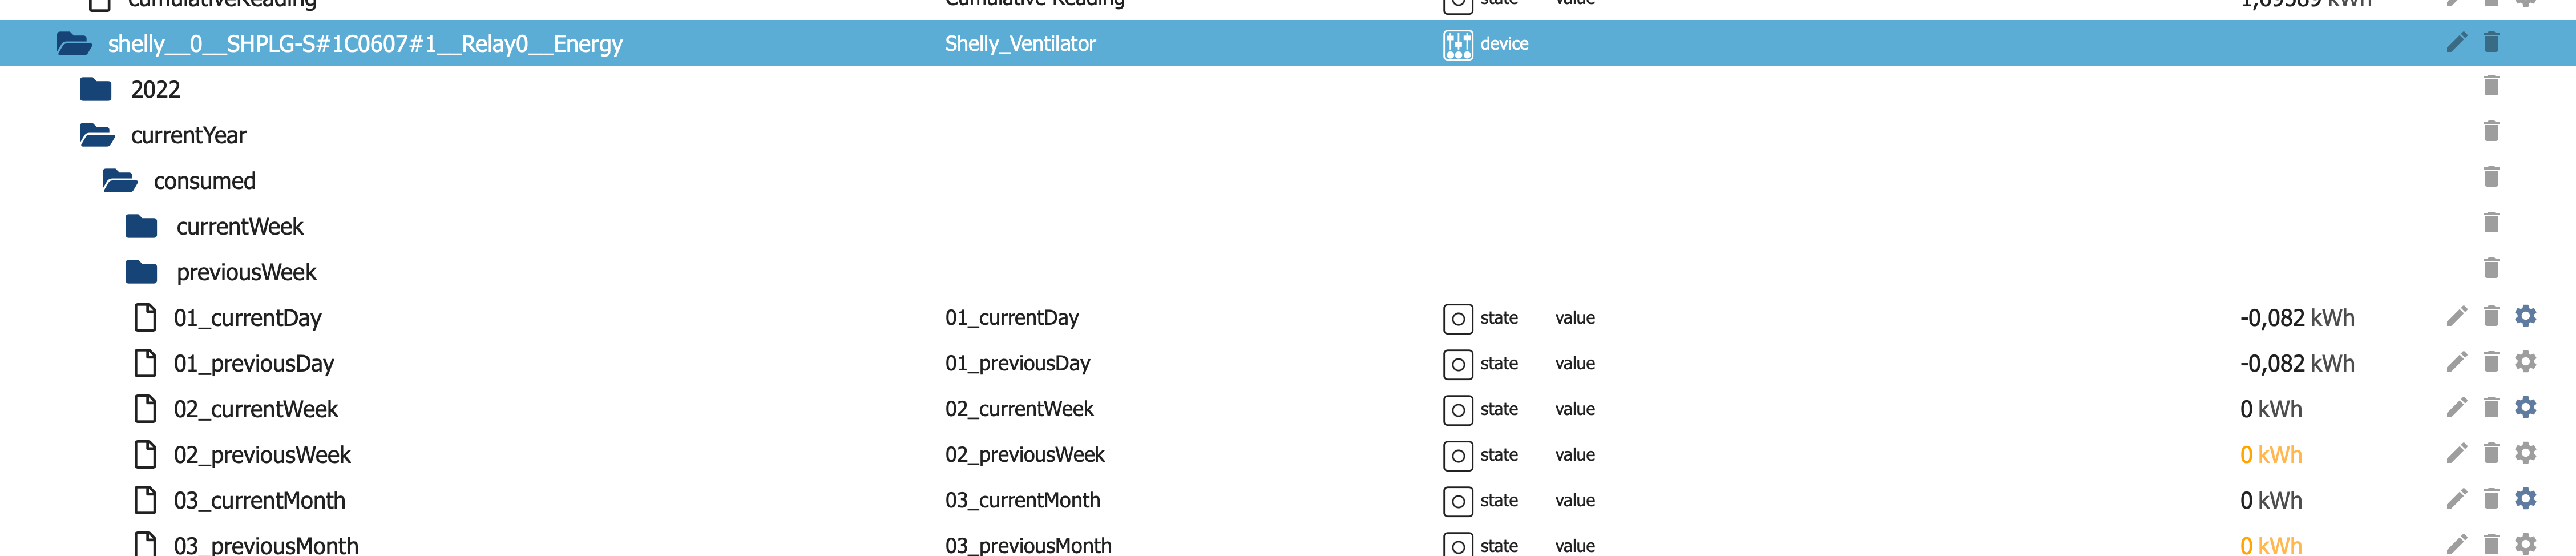Edit the Shelly_Ventilator device with pencil icon

pos(2456,42)
